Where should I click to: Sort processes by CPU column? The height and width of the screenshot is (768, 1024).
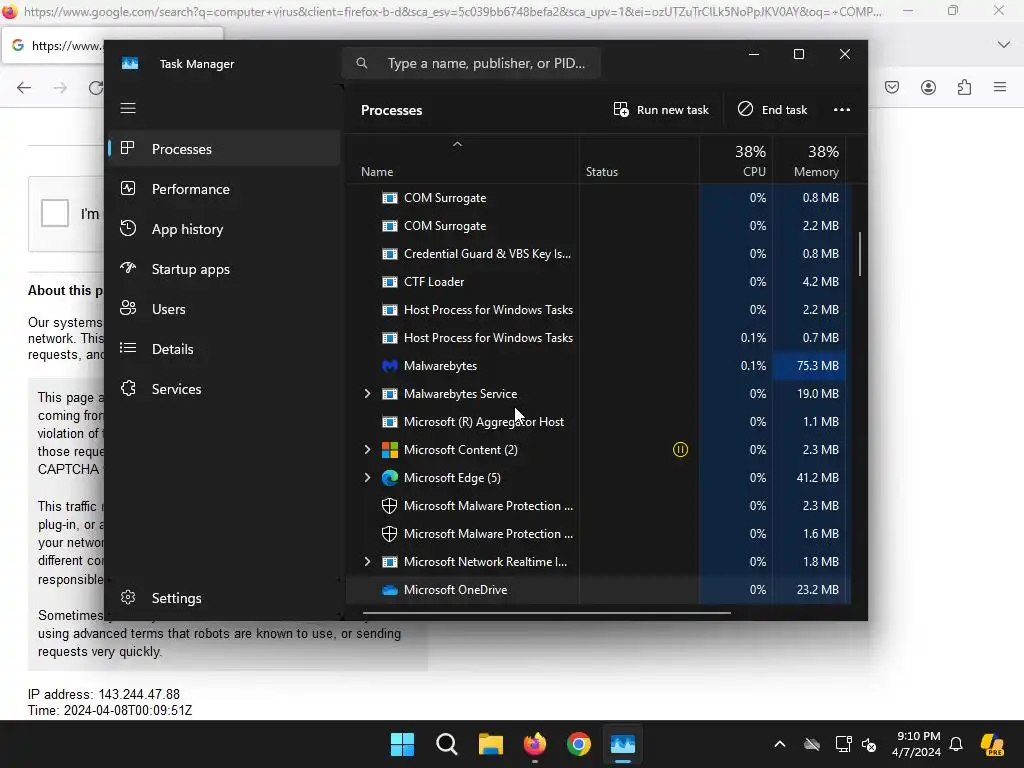pos(736,161)
